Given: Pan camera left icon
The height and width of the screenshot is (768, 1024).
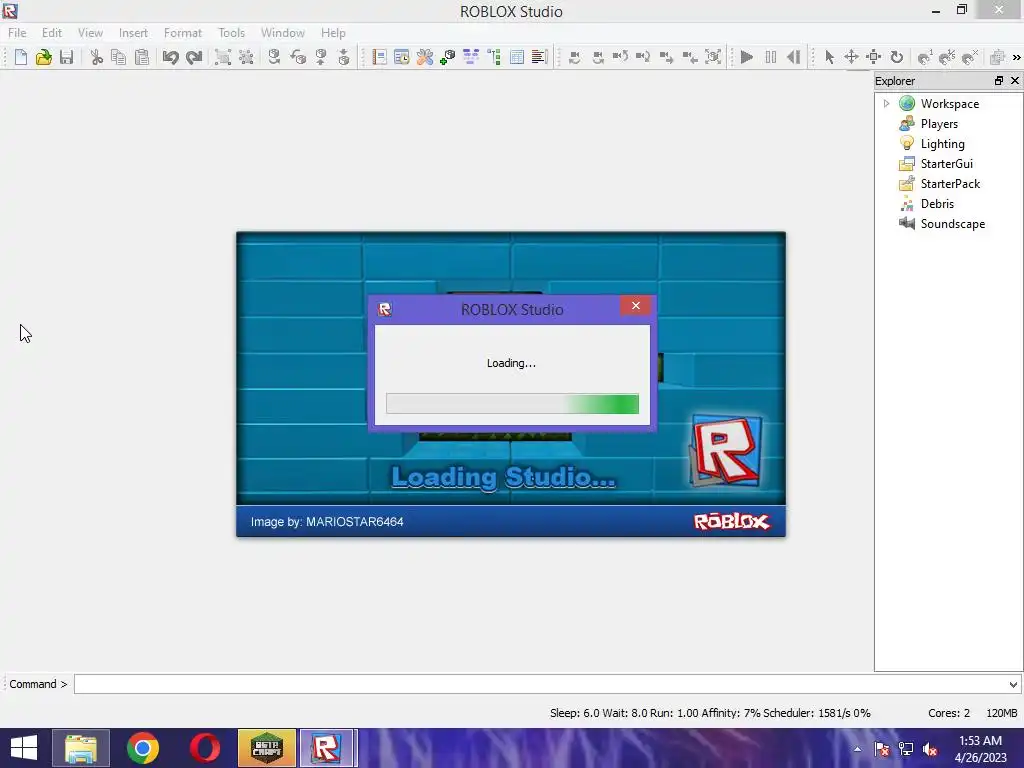Looking at the screenshot, I should pyautogui.click(x=575, y=57).
